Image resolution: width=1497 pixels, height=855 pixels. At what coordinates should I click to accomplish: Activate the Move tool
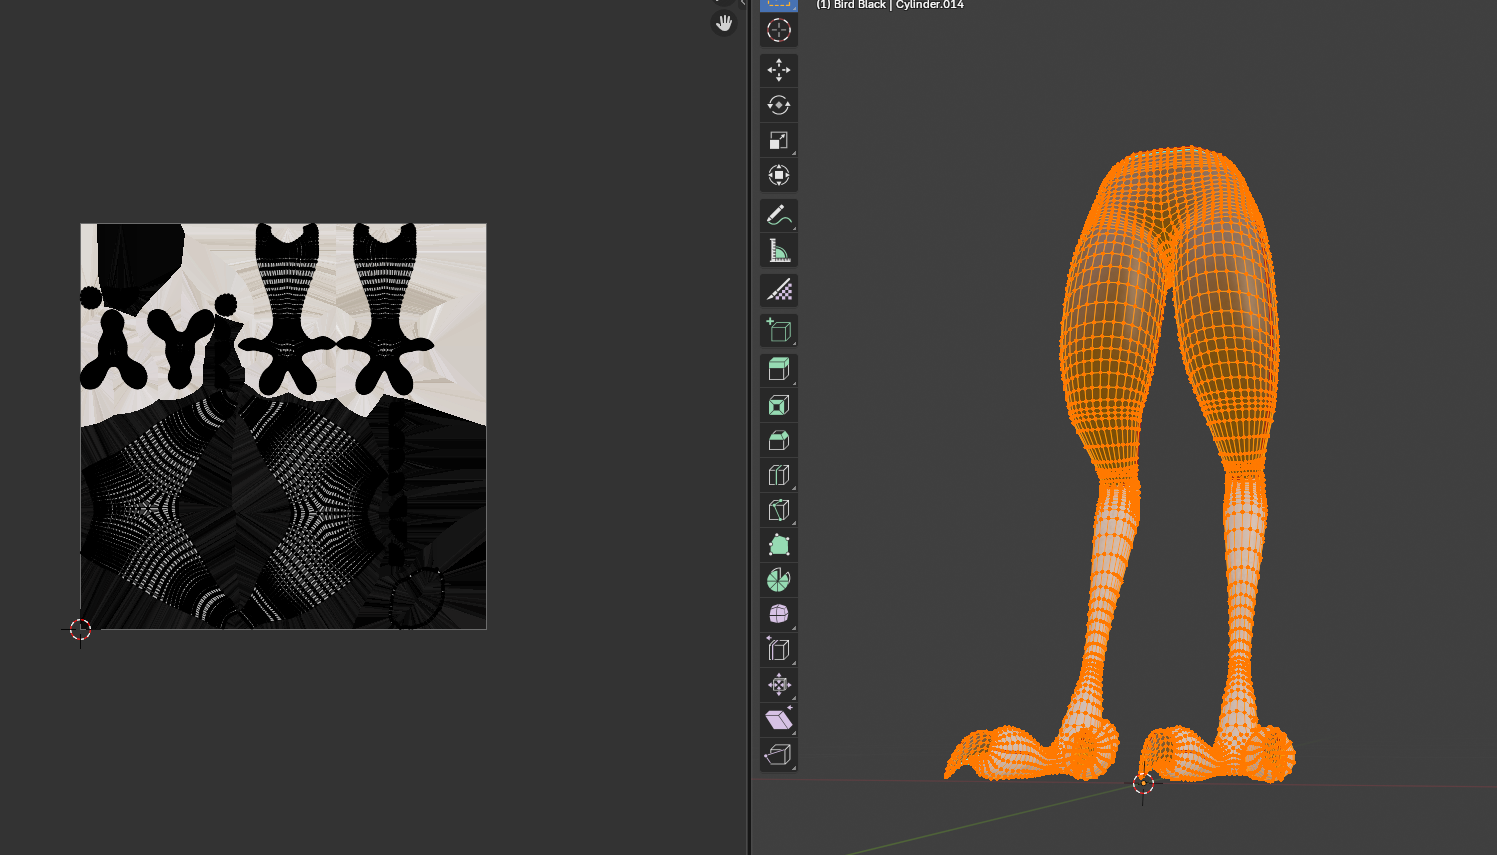pos(779,70)
